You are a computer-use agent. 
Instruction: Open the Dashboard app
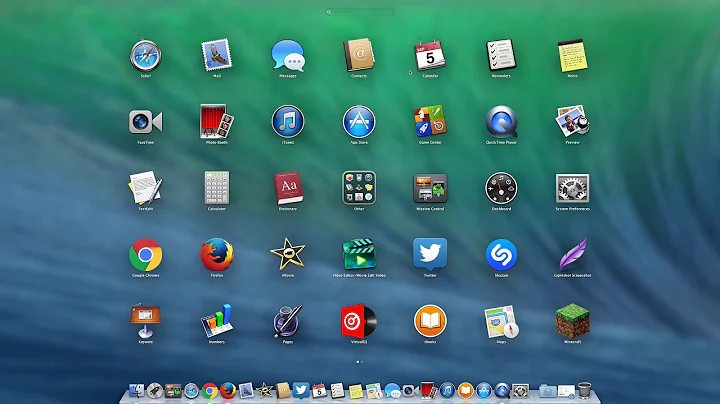coord(501,188)
